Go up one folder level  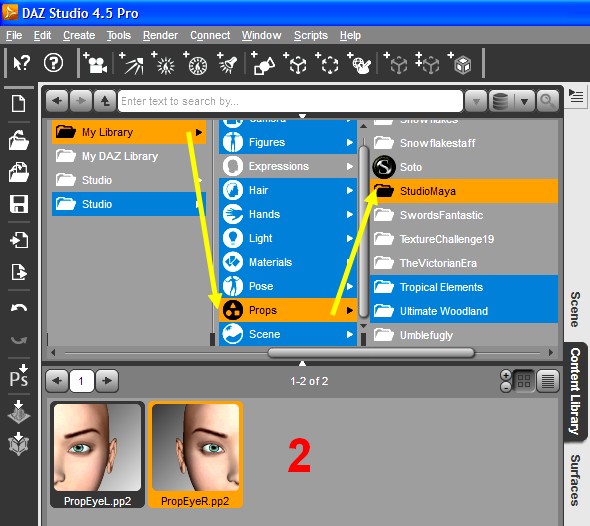(x=105, y=101)
